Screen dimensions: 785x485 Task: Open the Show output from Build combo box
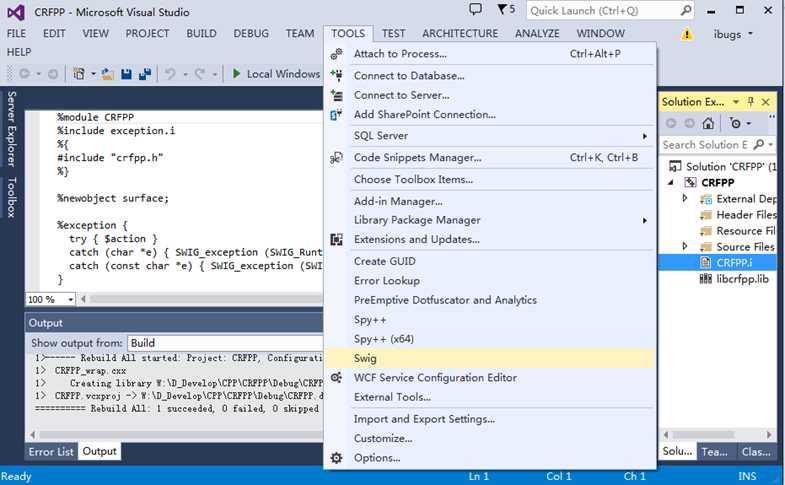(x=225, y=343)
